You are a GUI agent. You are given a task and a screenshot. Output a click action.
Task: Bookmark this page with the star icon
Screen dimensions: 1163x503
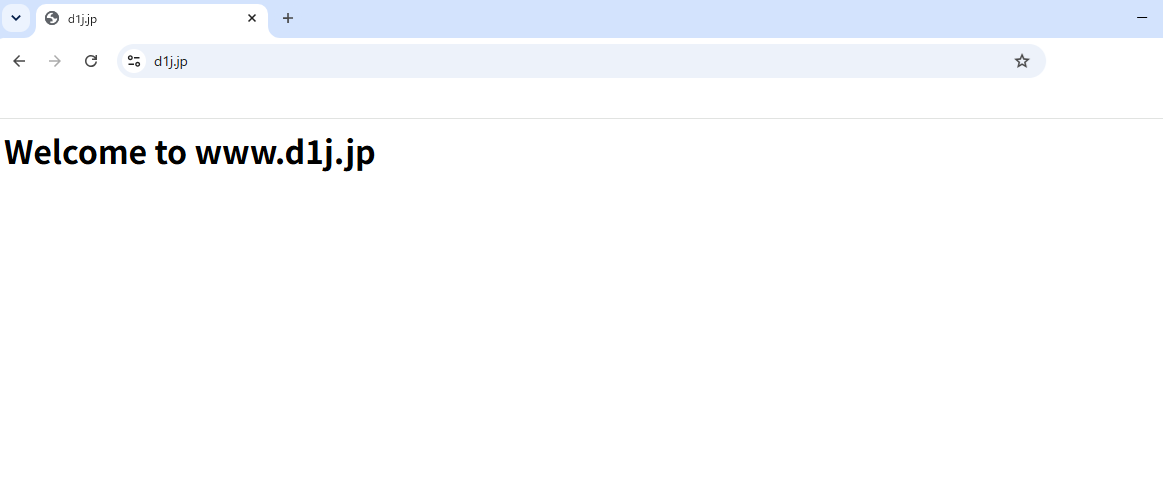click(x=1022, y=61)
